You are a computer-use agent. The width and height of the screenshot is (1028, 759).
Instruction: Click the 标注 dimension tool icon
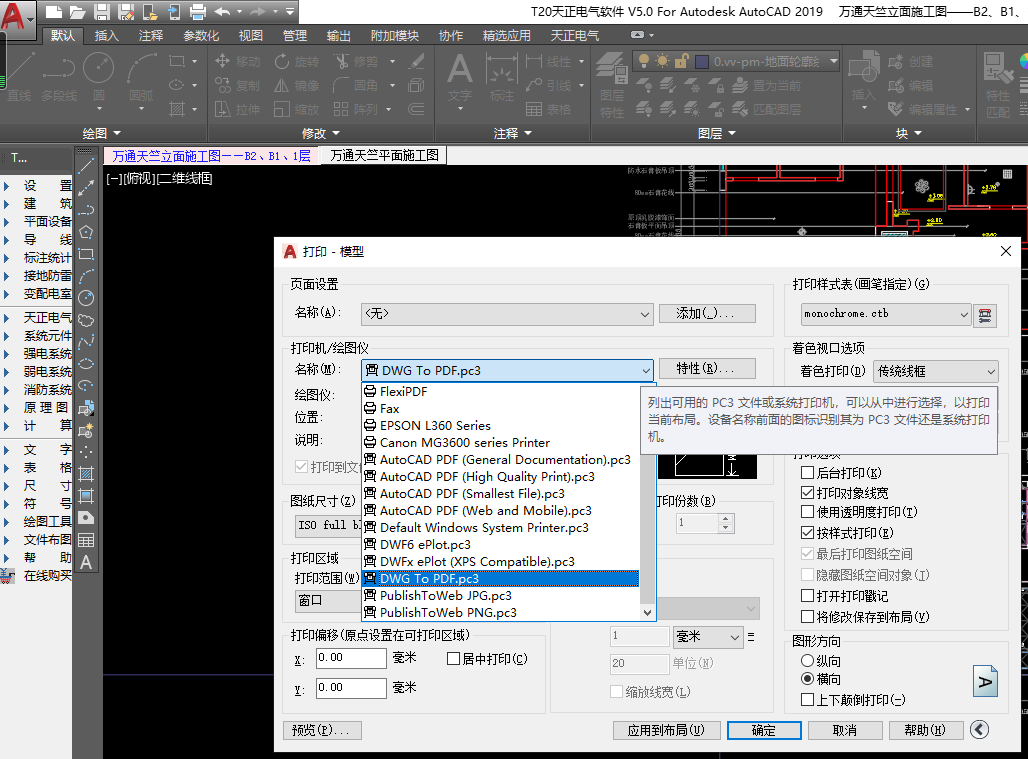click(502, 77)
